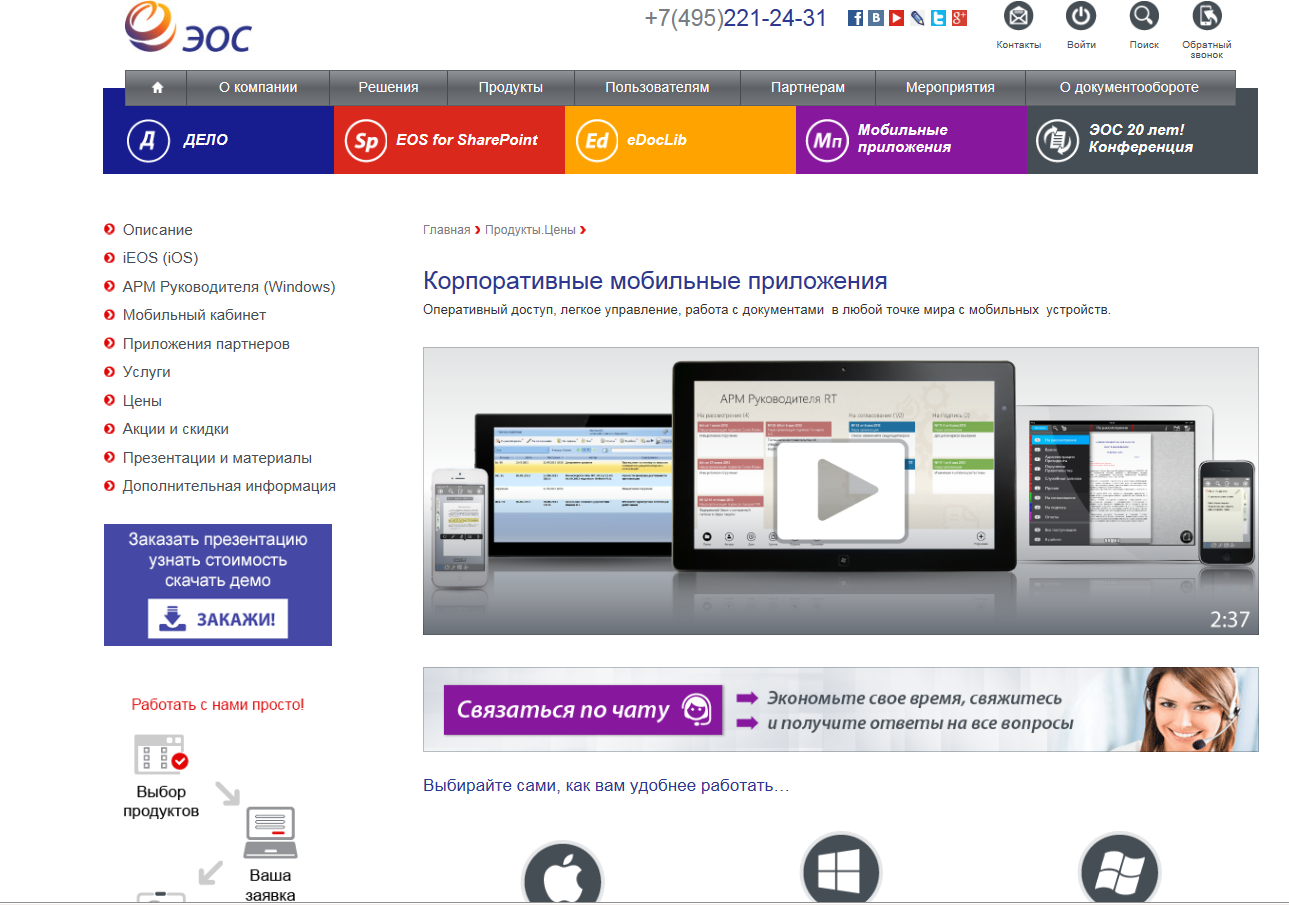The width and height of the screenshot is (1289, 905).
Task: Click the Связаться по чату button
Action: (x=583, y=711)
